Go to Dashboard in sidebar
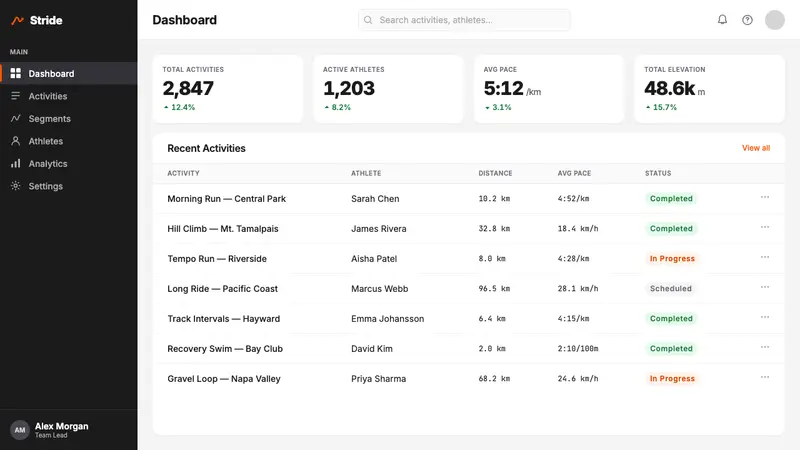The height and width of the screenshot is (450, 800). tap(68, 73)
